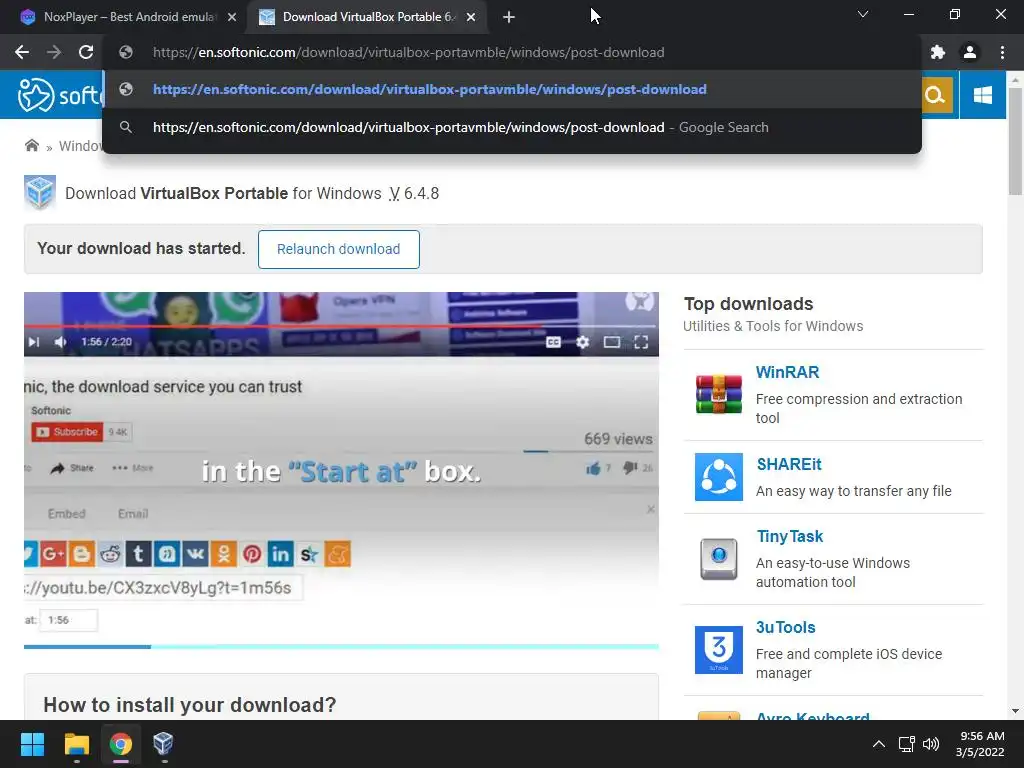Click the browser forward arrow
Viewport: 1024px width, 768px height.
(x=54, y=52)
